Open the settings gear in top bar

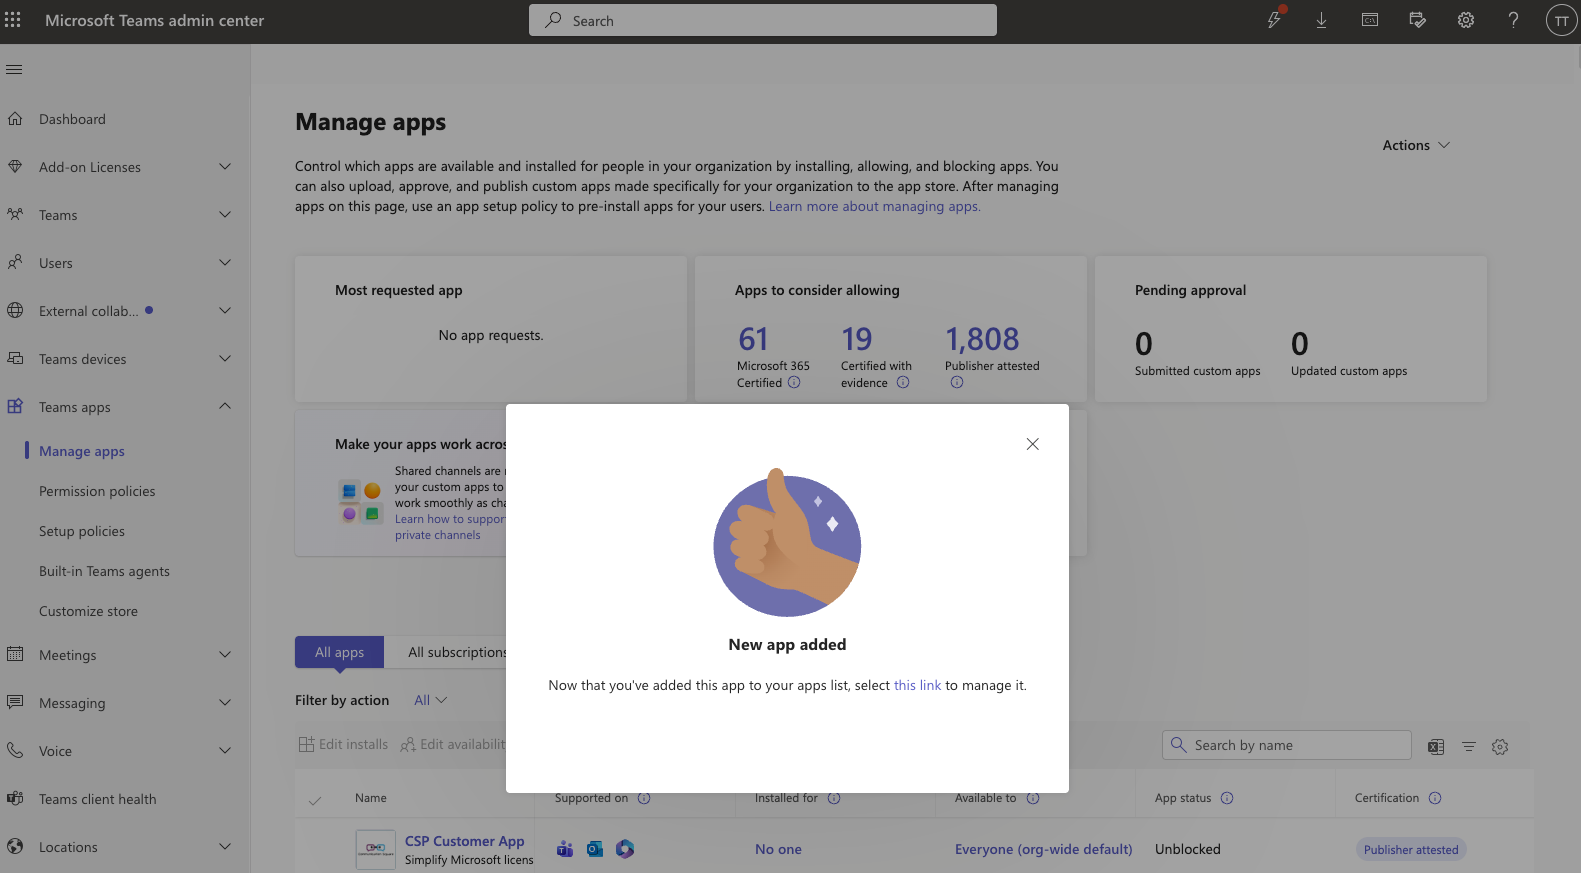pyautogui.click(x=1466, y=20)
